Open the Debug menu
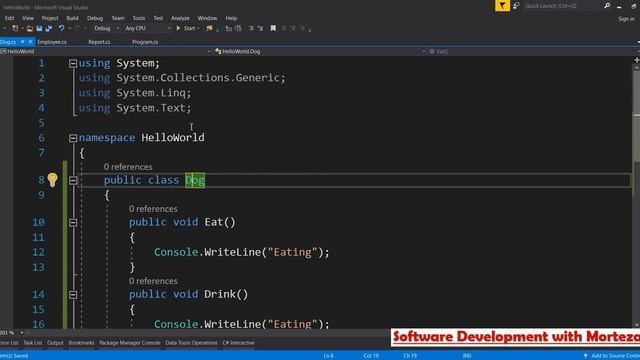Screen dimensions: 640x360 pyautogui.click(x=95, y=18)
